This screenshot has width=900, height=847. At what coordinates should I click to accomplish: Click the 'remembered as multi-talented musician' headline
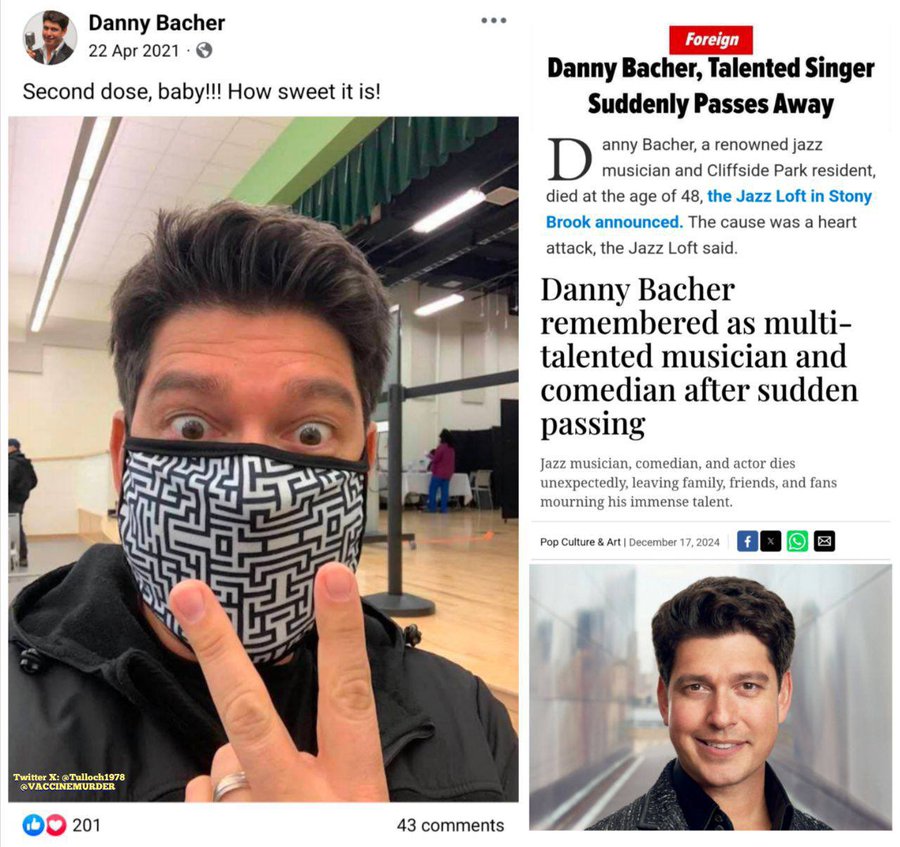pyautogui.click(x=699, y=356)
